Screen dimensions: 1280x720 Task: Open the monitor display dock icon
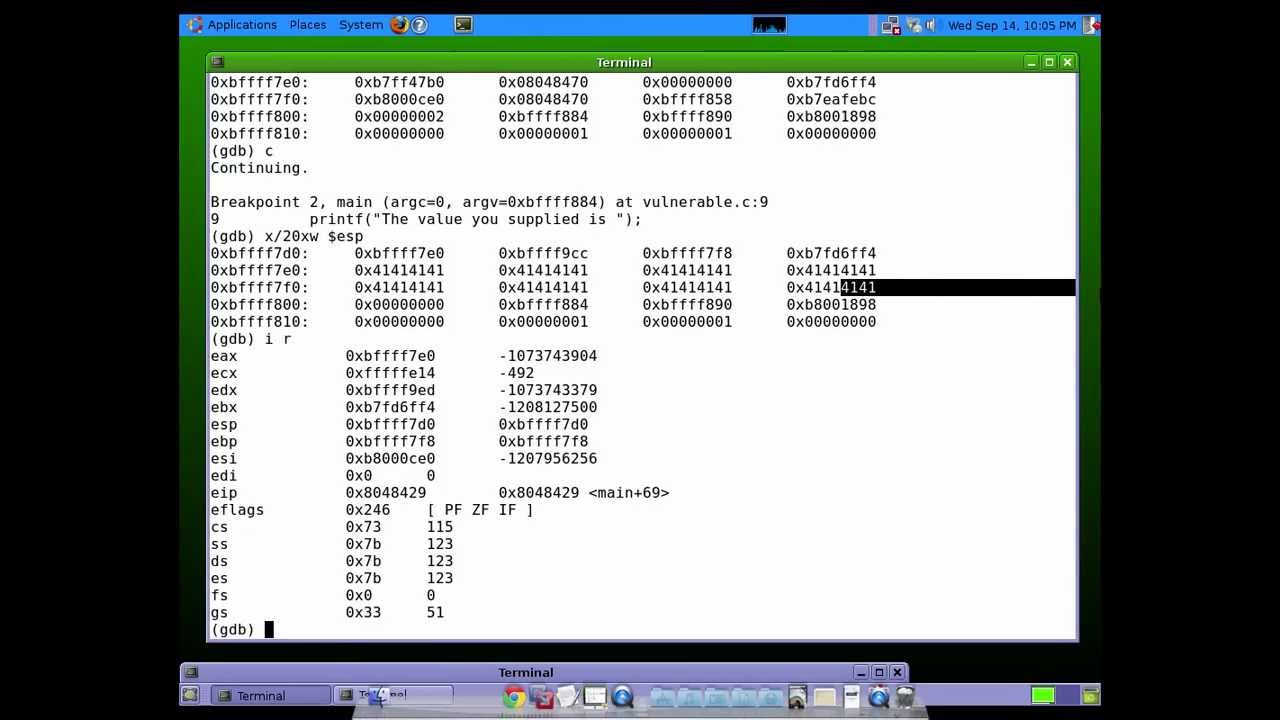pyautogui.click(x=595, y=697)
